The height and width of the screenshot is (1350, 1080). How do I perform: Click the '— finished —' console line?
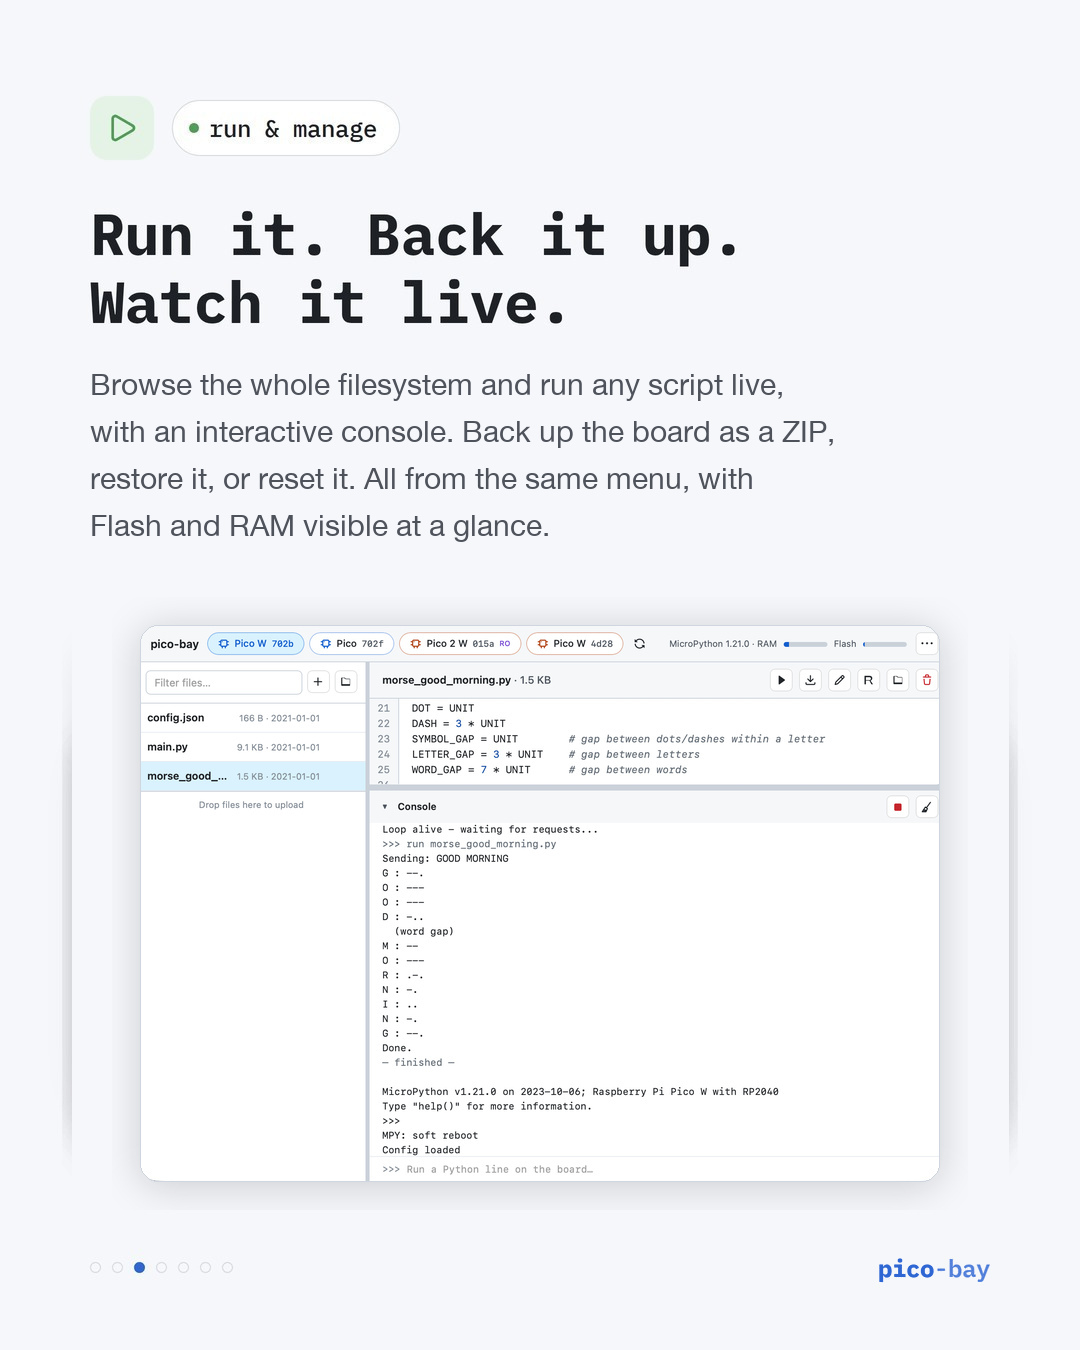click(418, 1063)
